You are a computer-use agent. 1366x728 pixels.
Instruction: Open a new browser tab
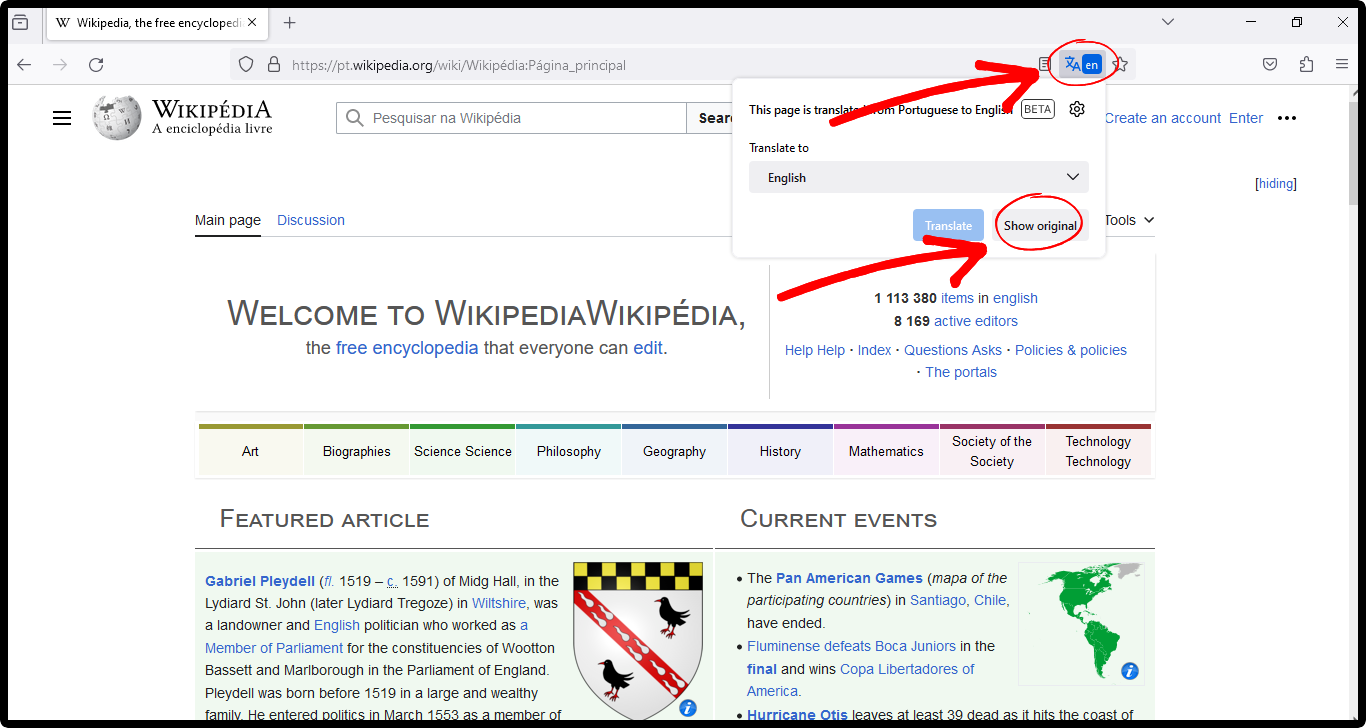pos(289,22)
